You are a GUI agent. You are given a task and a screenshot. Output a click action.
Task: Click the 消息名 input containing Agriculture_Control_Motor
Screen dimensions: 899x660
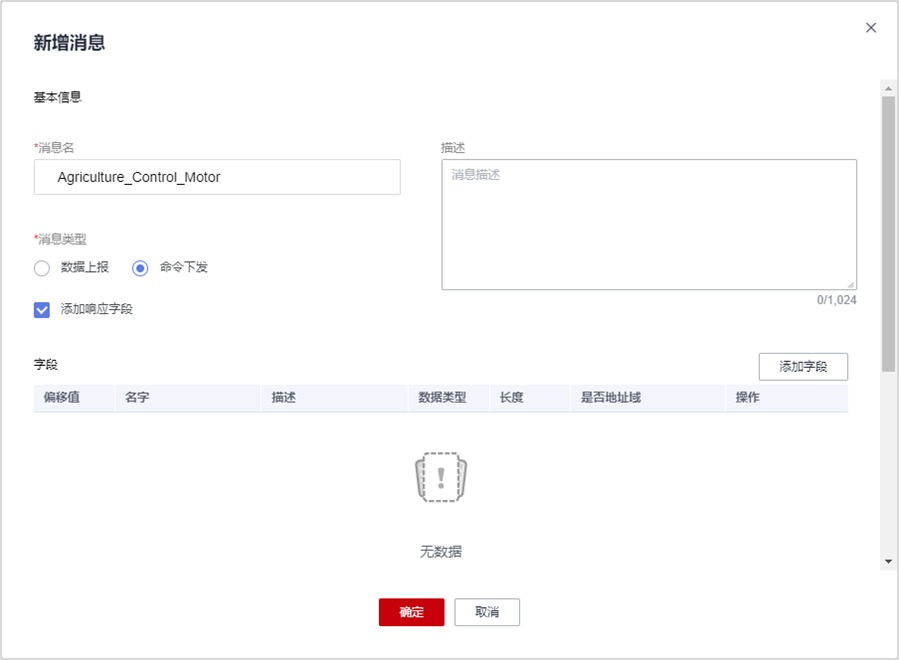(x=217, y=177)
